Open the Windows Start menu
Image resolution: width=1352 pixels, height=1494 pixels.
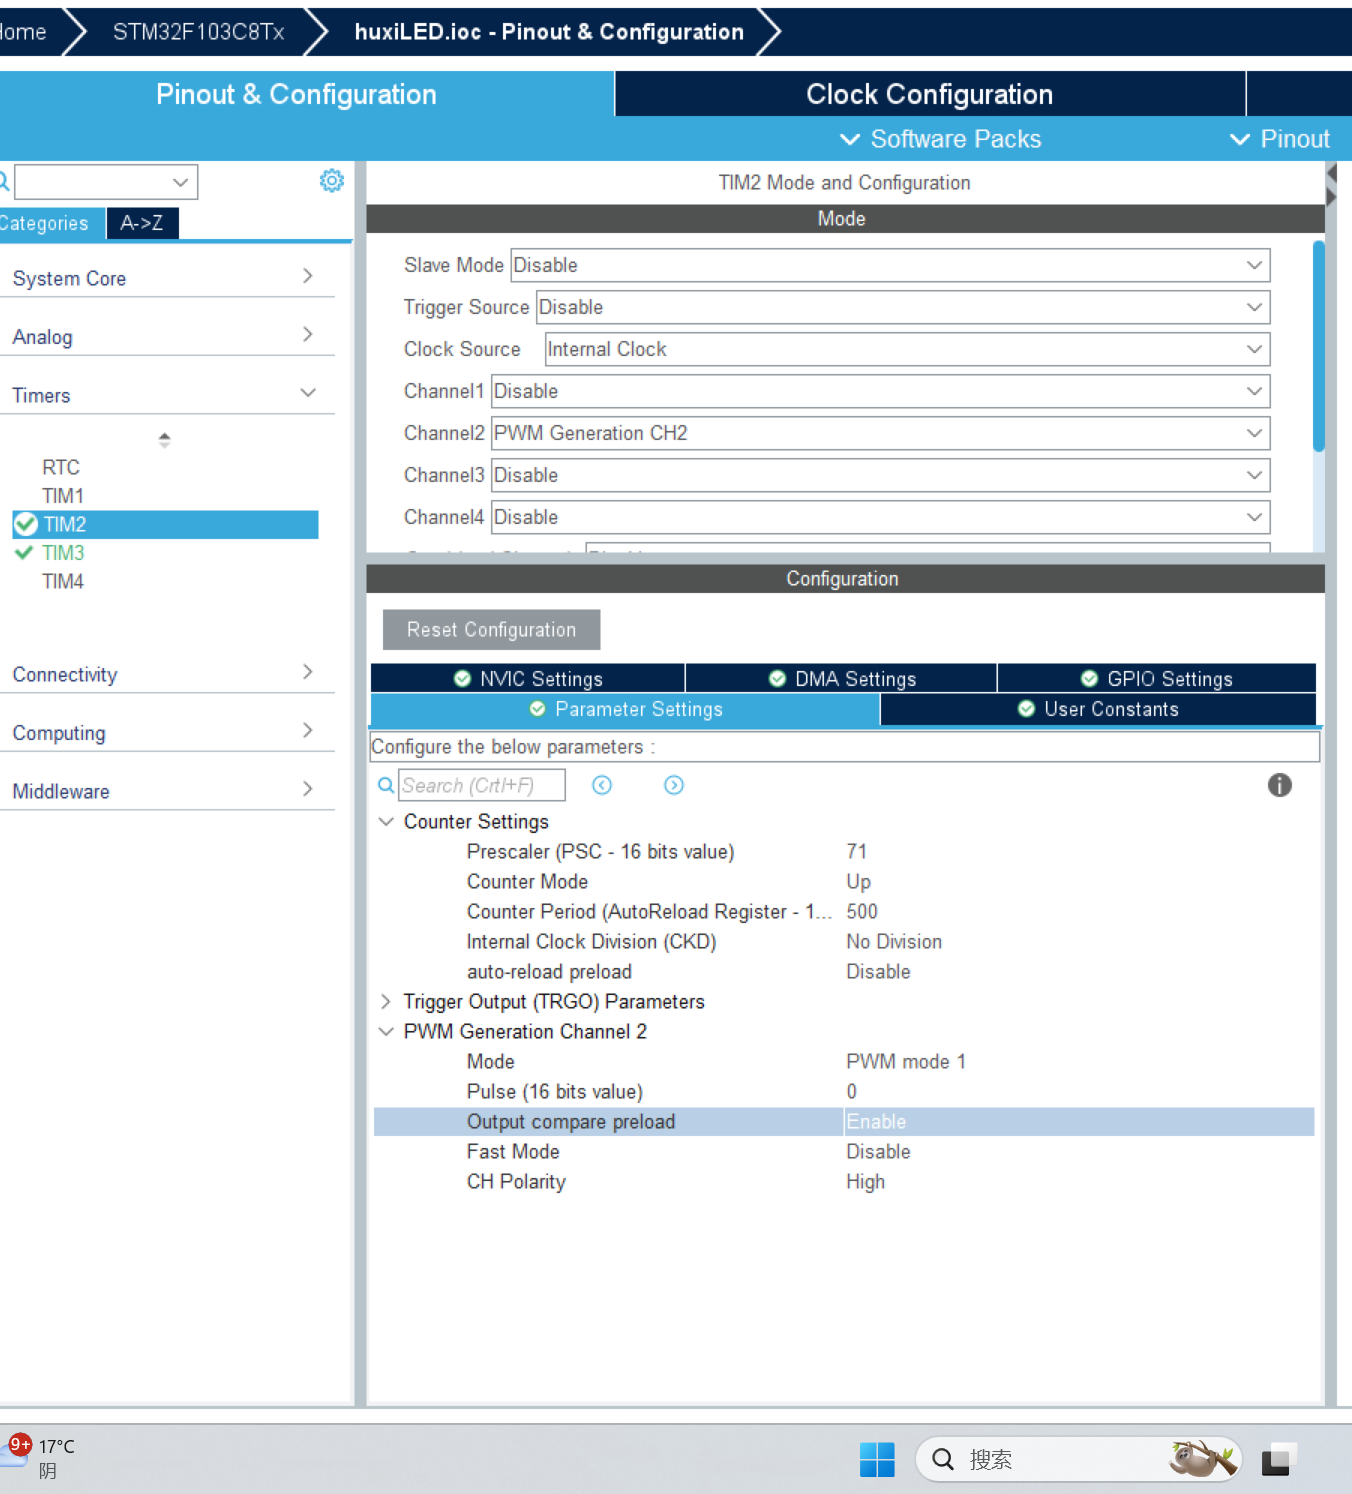[877, 1460]
